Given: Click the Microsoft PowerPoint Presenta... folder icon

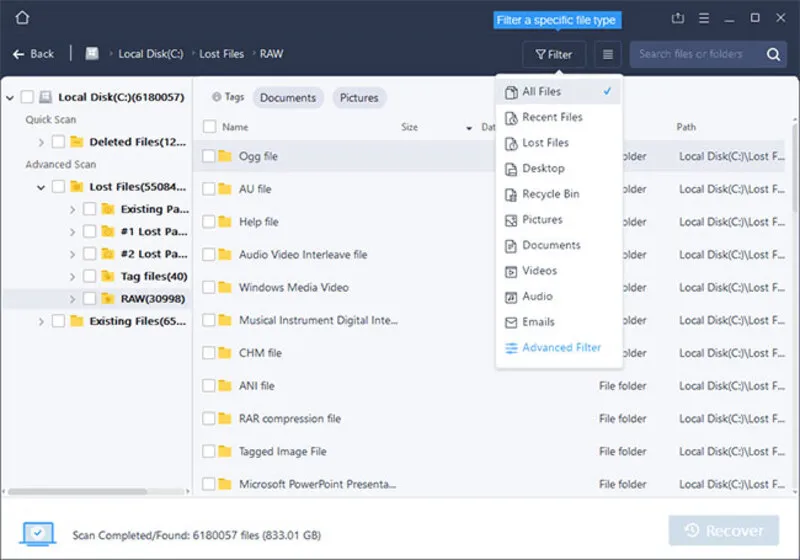Looking at the screenshot, I should pyautogui.click(x=225, y=483).
